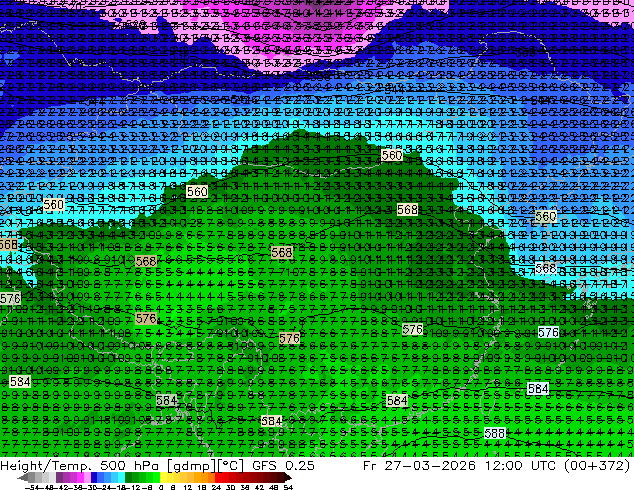Click the '-48' color scale label

[x=46, y=488]
